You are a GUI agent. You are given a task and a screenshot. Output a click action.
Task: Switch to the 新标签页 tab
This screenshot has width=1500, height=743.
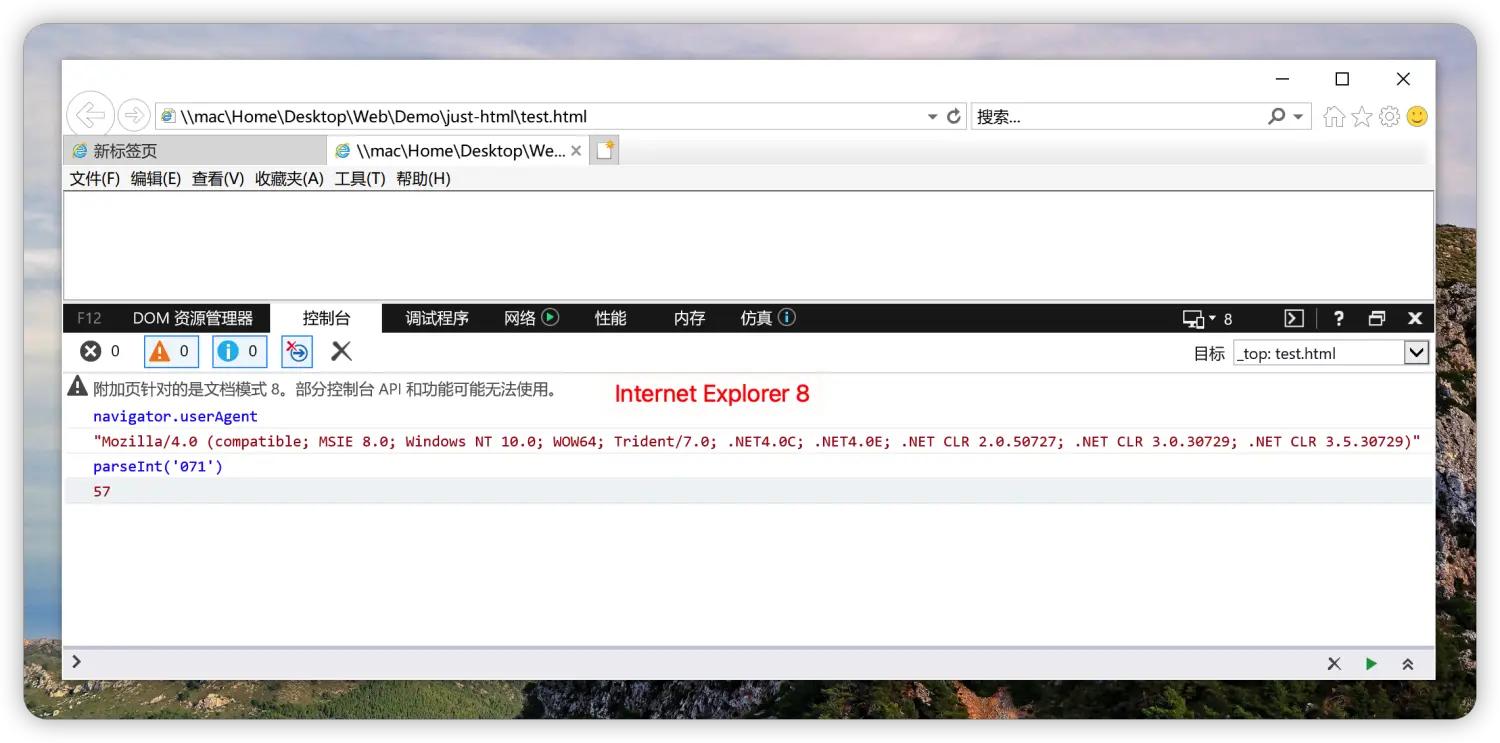point(196,151)
